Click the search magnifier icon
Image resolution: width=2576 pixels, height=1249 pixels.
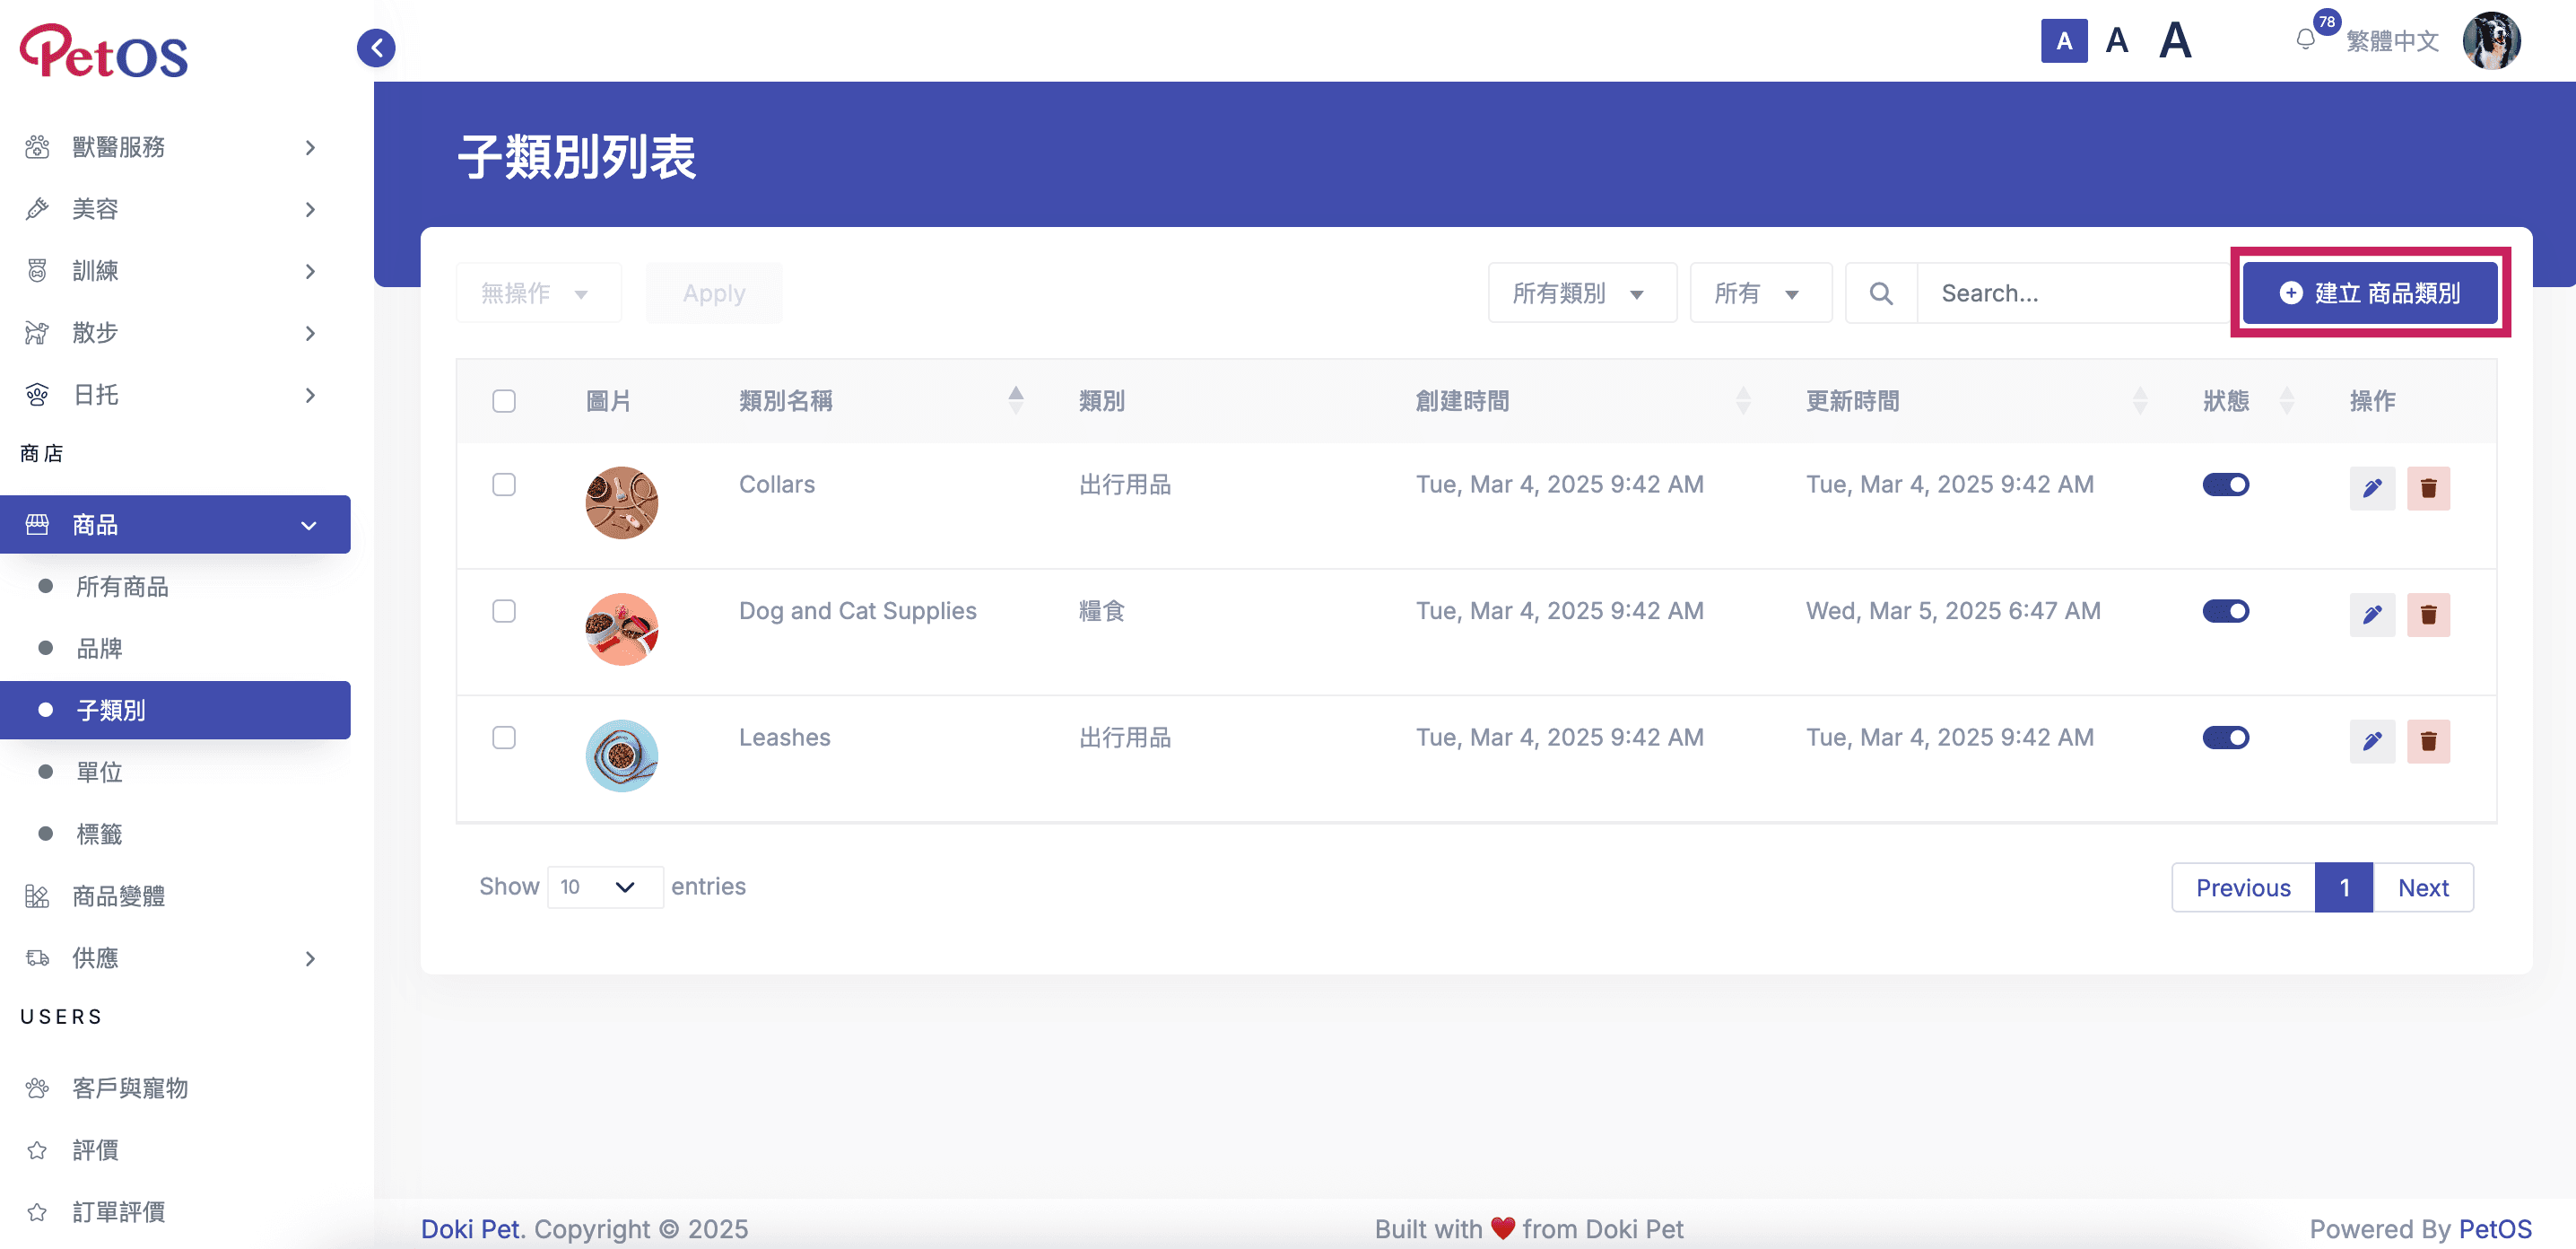coord(1881,293)
